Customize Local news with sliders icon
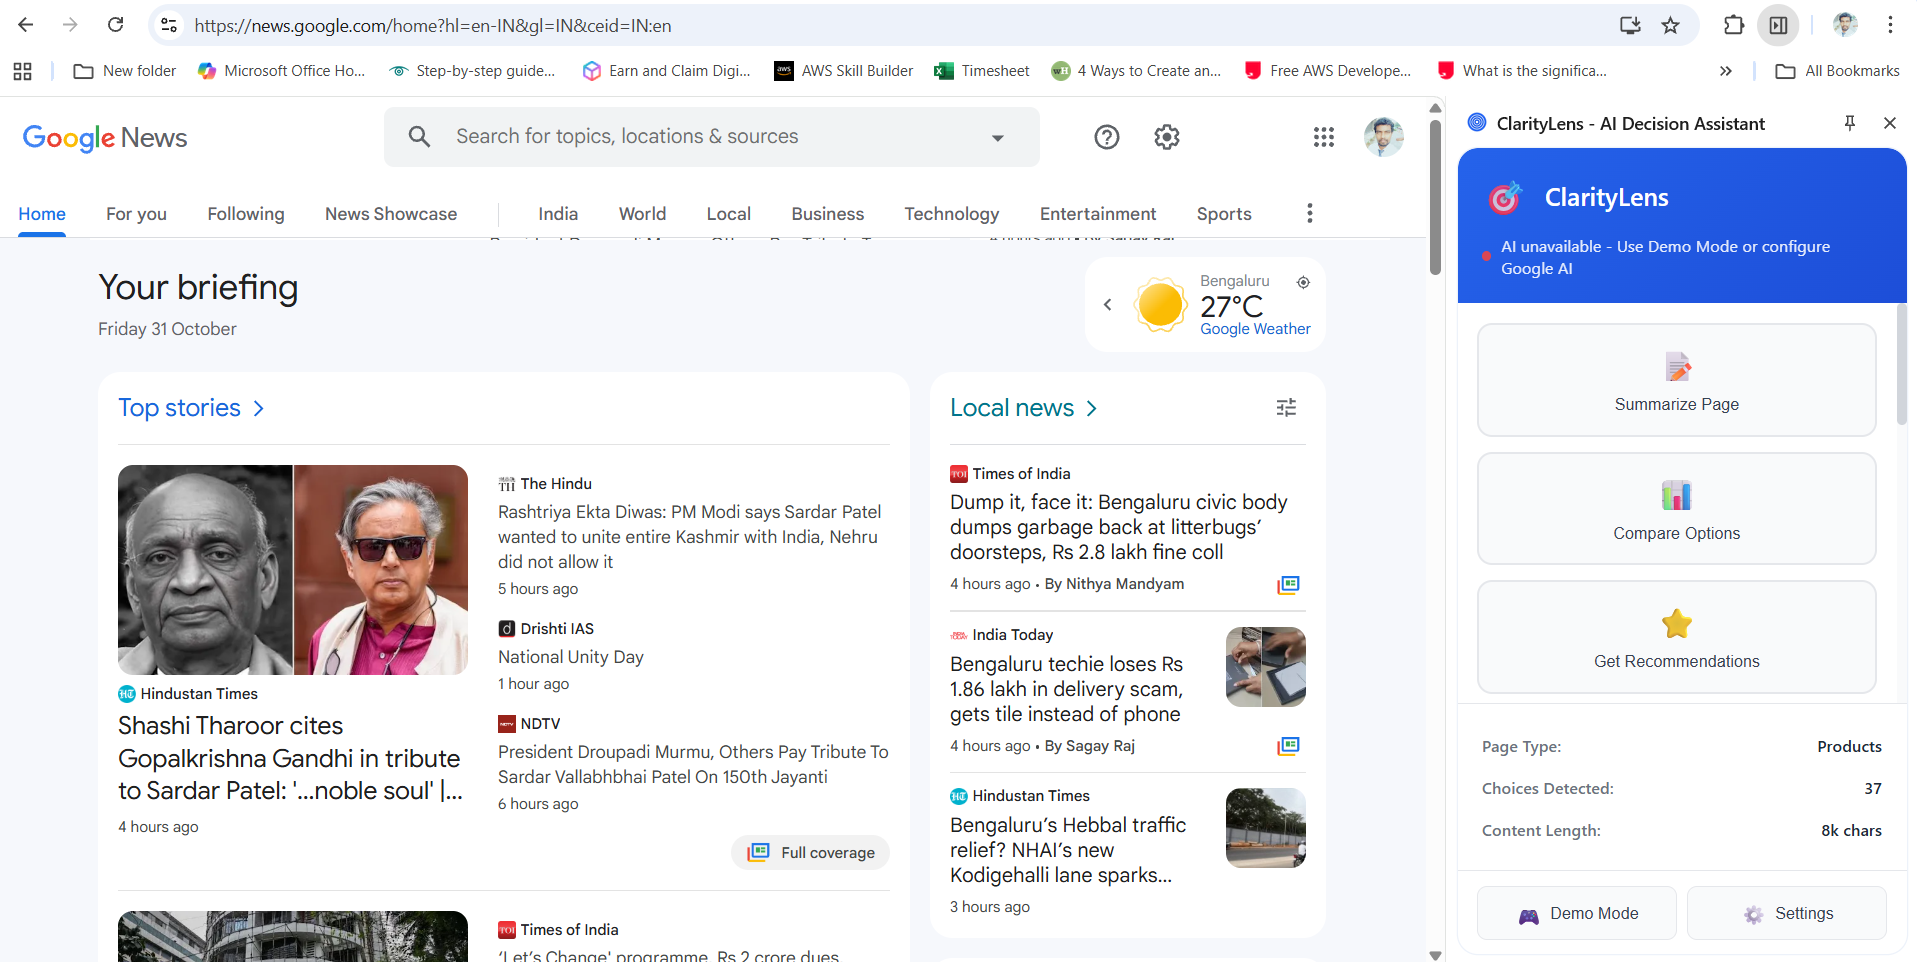 click(1286, 408)
